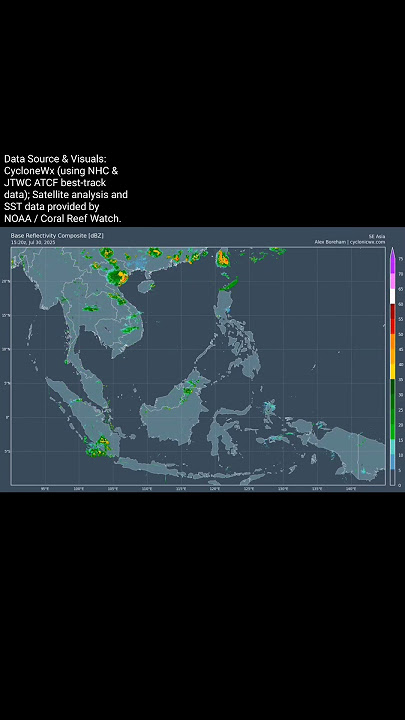Click the '75' colorbar tick label

[x=400, y=259]
